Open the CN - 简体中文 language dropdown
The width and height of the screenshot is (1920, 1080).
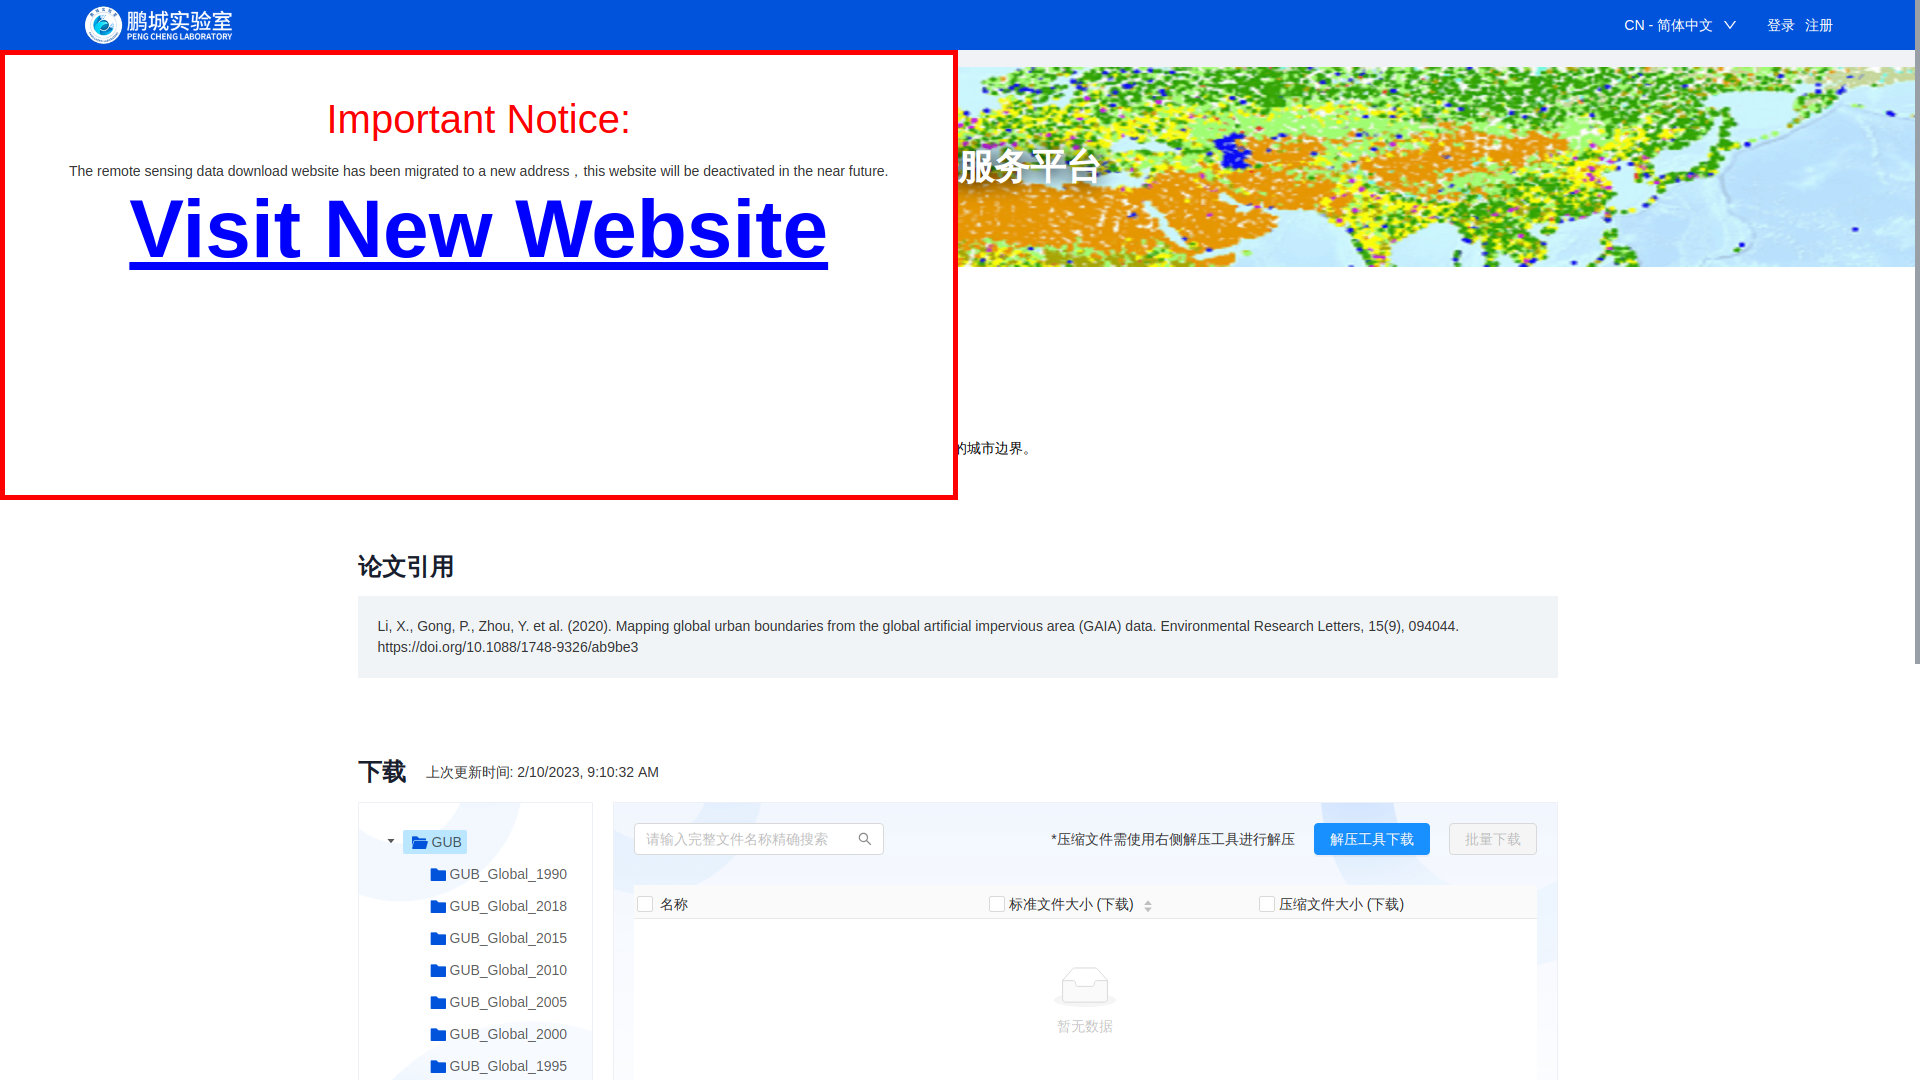click(x=1680, y=25)
